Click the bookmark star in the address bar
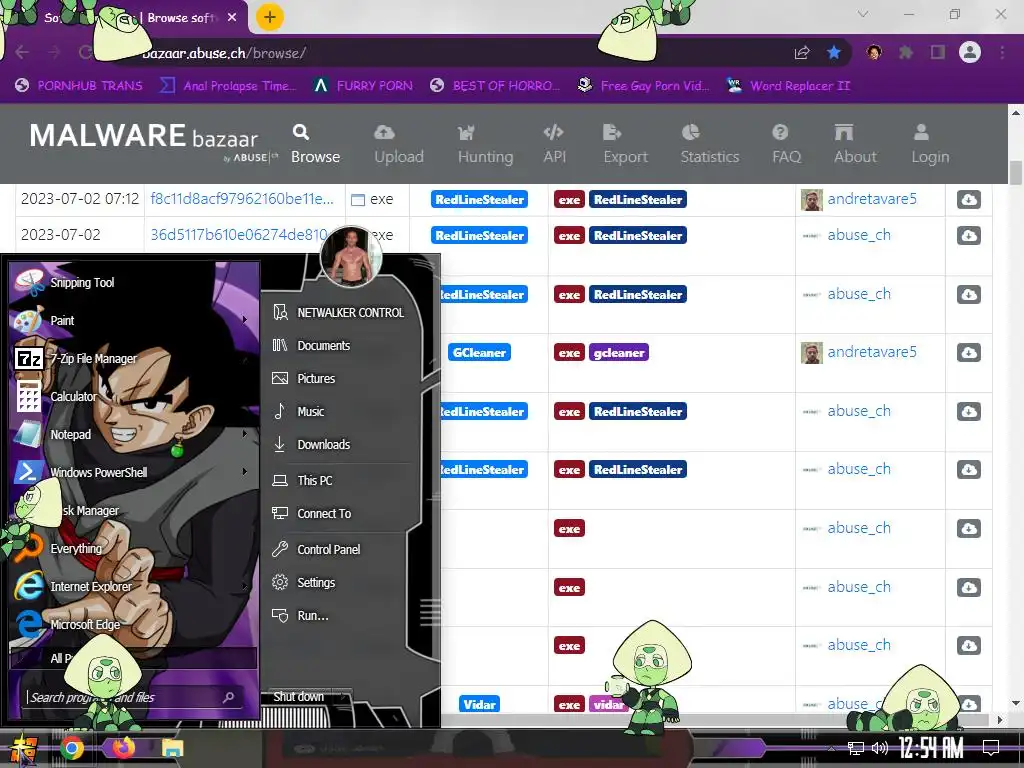This screenshot has width=1024, height=768. point(834,52)
